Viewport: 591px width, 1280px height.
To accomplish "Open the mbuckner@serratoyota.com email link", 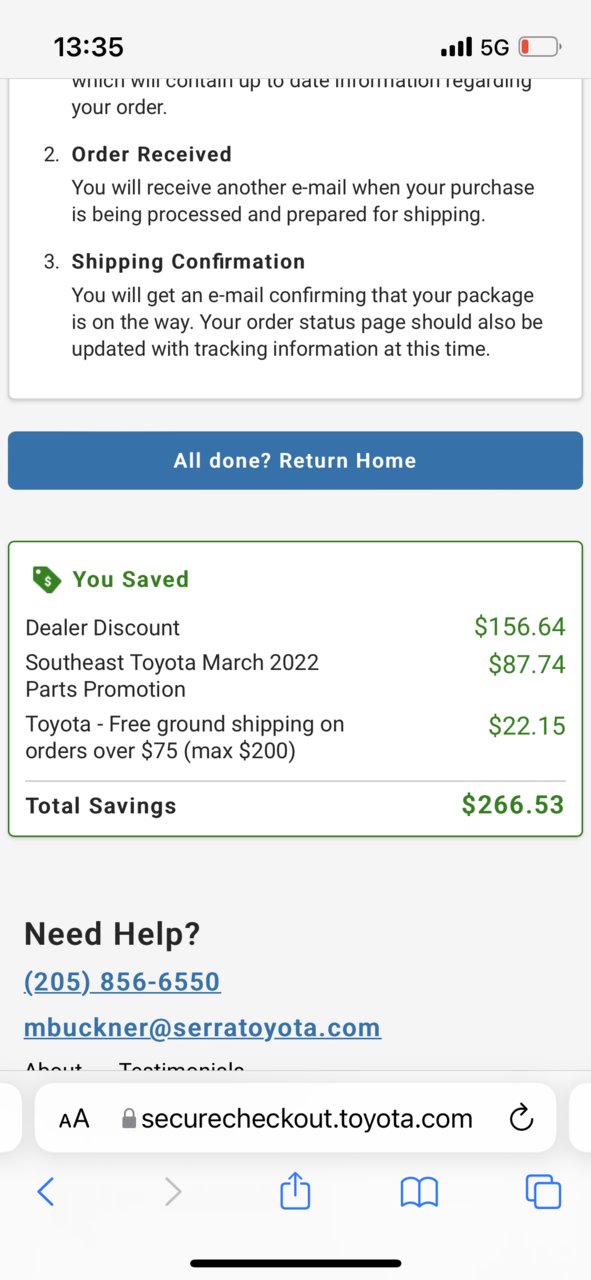I will (202, 1027).
